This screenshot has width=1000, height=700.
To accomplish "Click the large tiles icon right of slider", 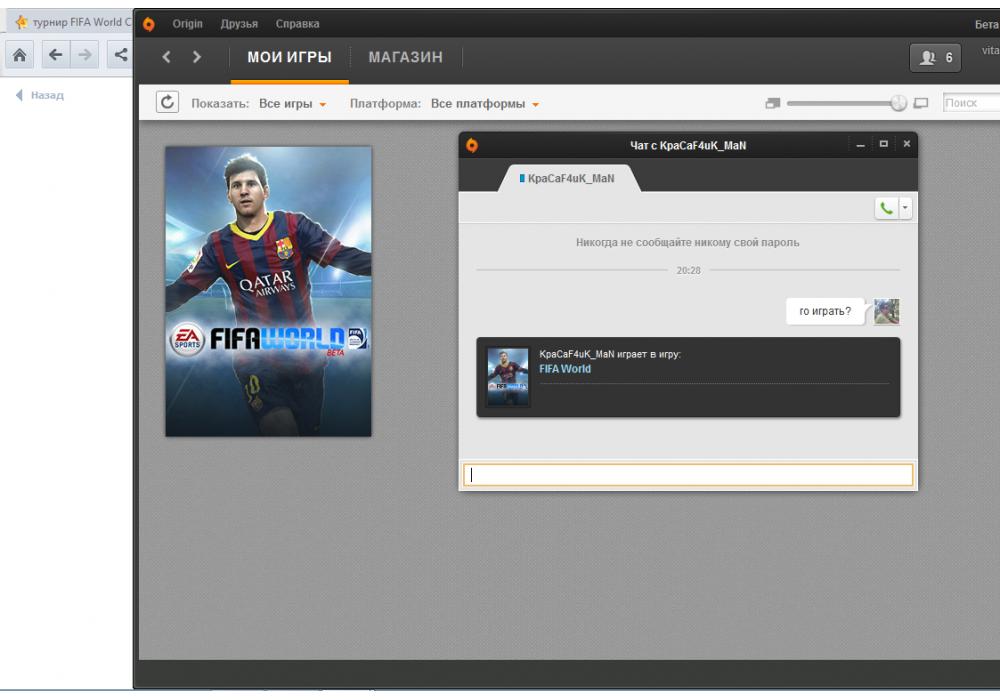I will [x=921, y=103].
